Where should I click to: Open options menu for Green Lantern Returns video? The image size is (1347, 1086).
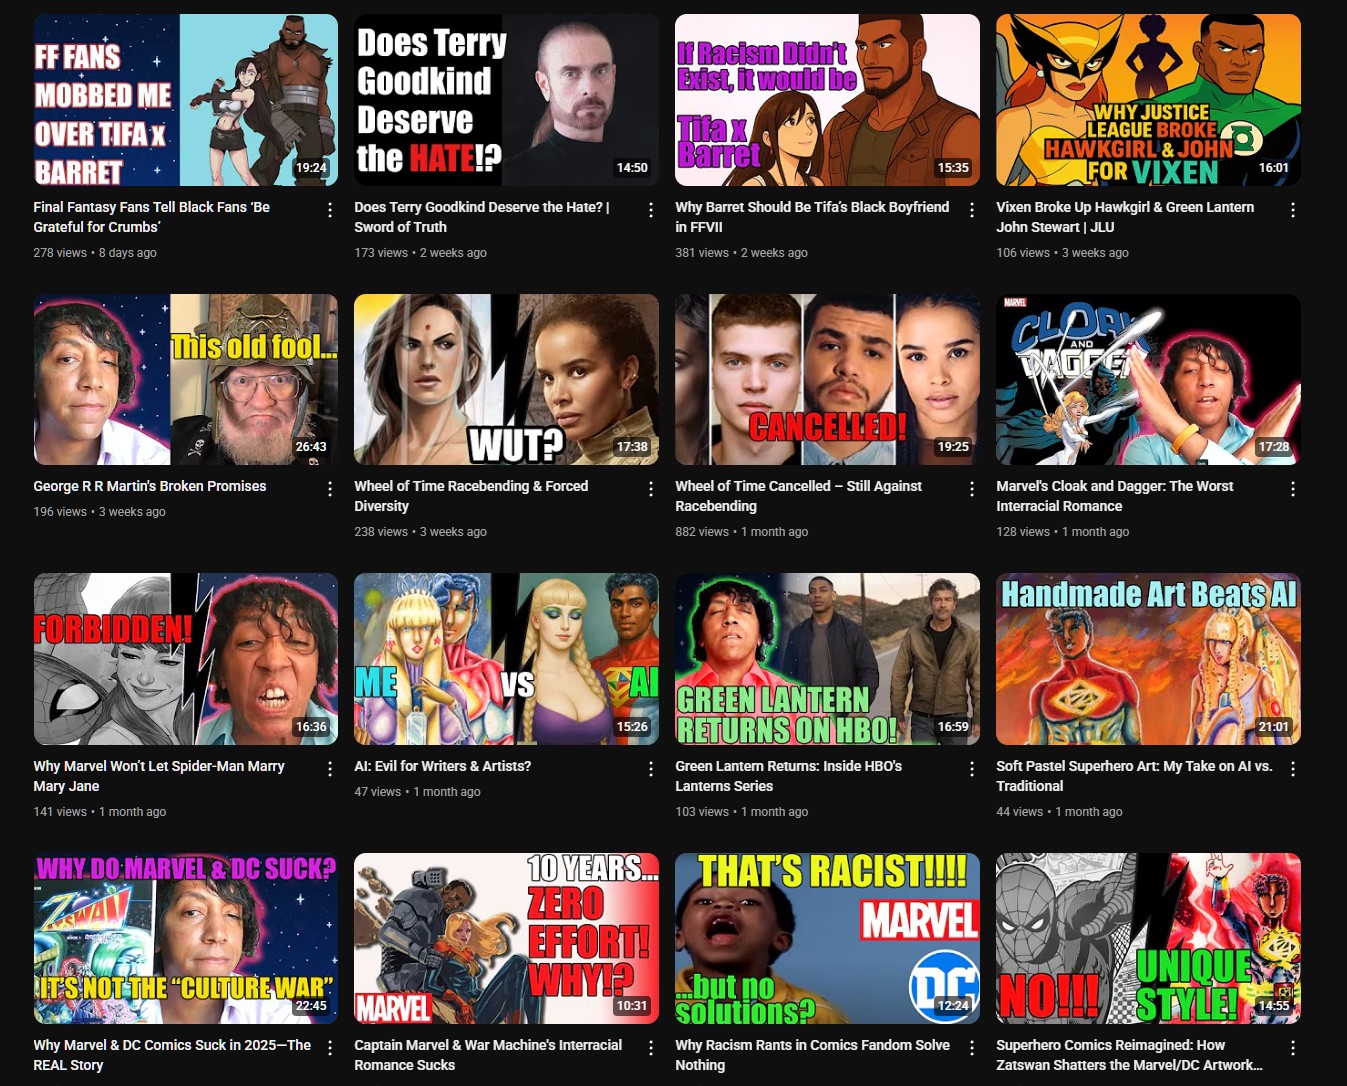coord(972,769)
